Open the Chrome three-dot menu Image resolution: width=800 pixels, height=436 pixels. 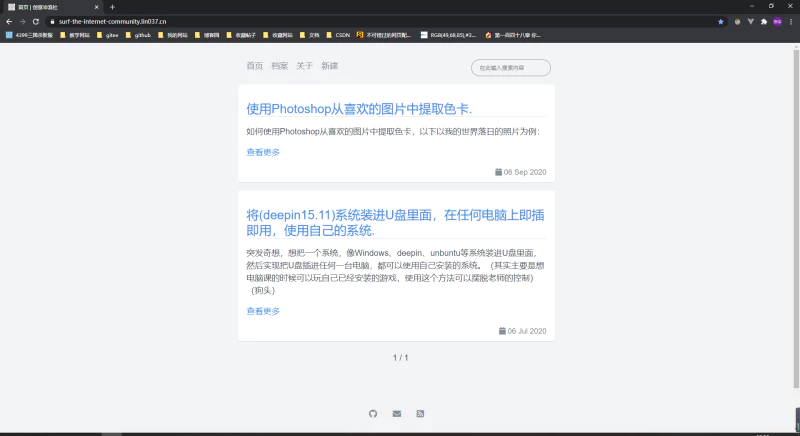[x=791, y=21]
